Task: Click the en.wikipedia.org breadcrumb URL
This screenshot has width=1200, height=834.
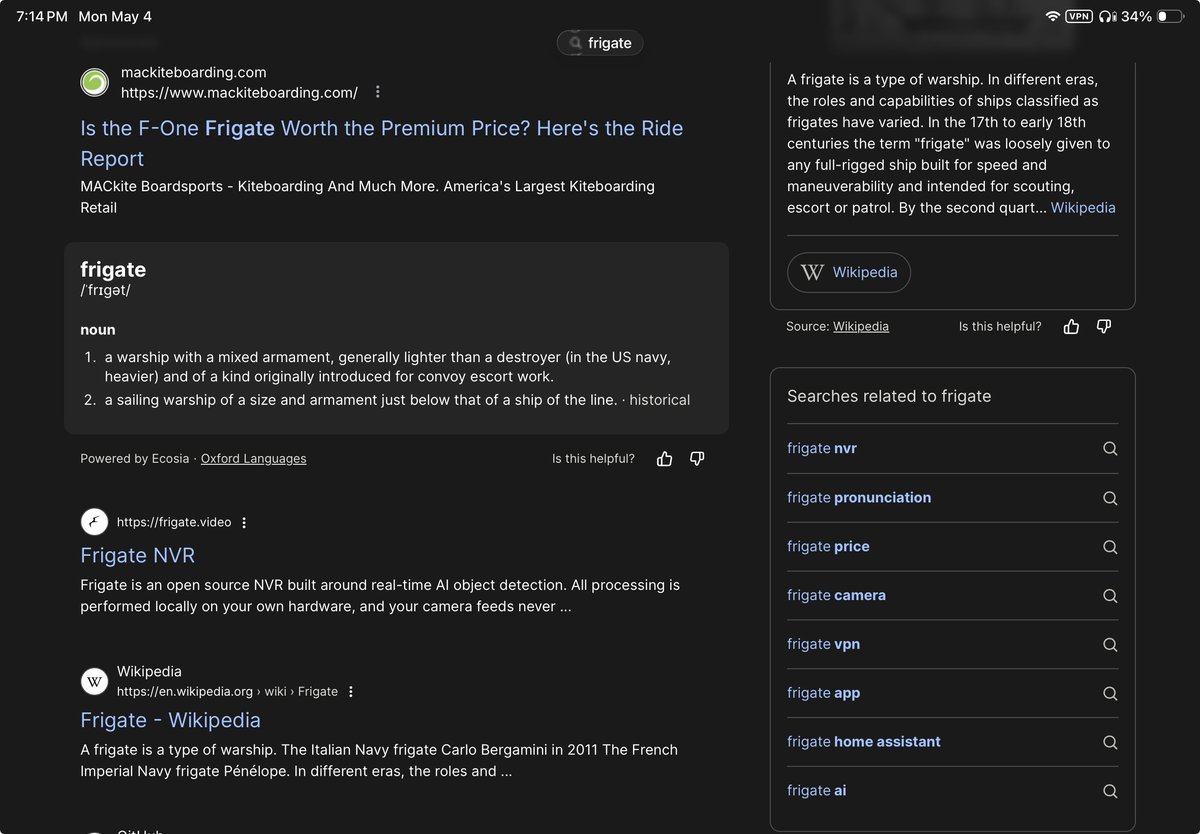Action: tap(227, 692)
